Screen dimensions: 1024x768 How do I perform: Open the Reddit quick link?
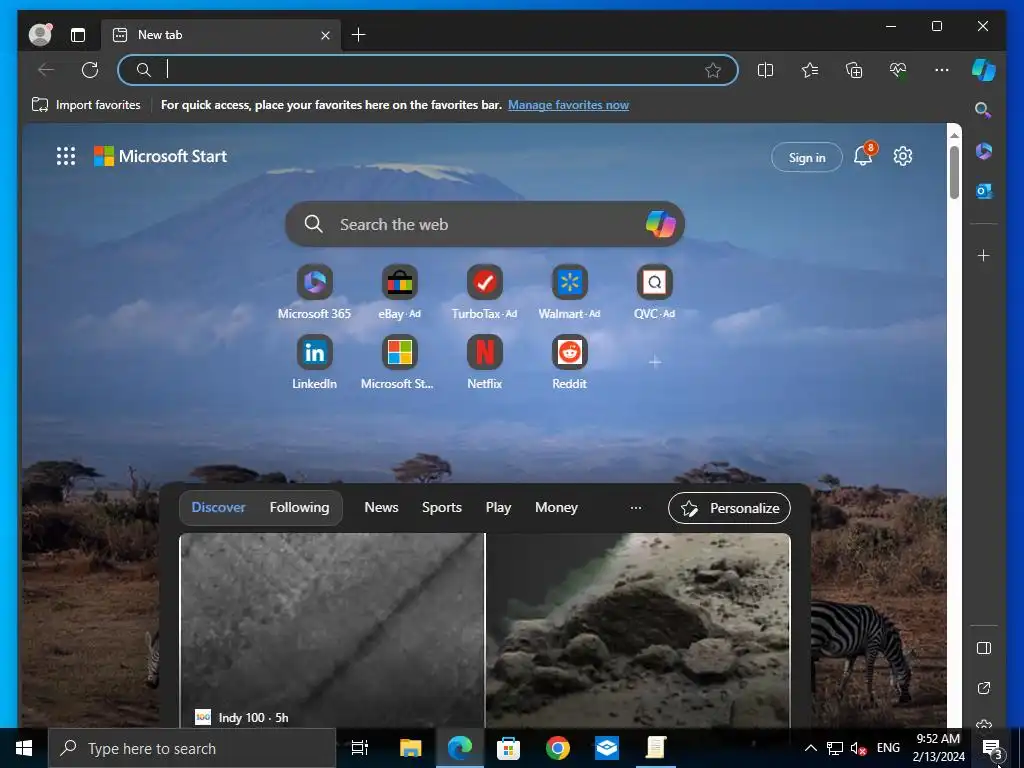569,362
